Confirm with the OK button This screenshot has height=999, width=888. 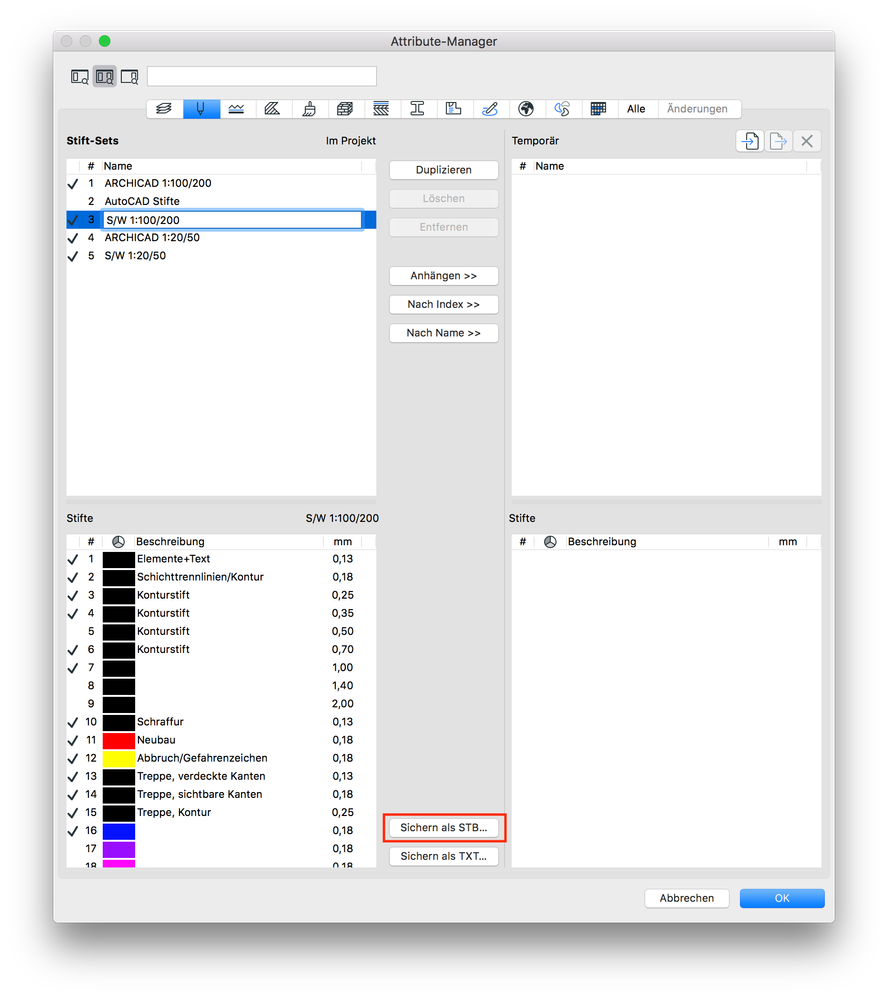coord(782,898)
